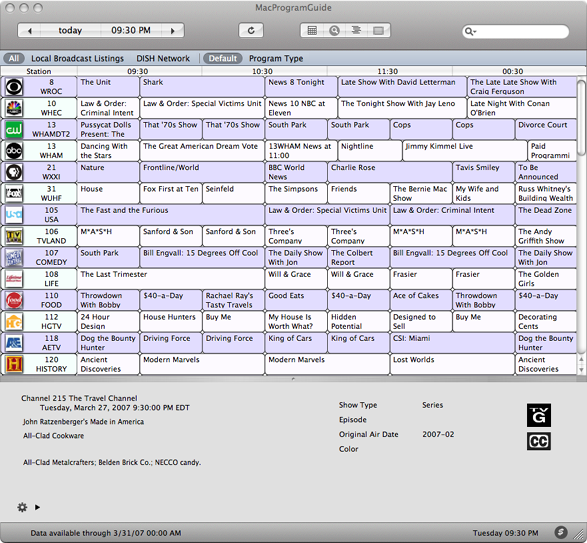
Task: Click the refresh listings icon
Action: tap(251, 30)
